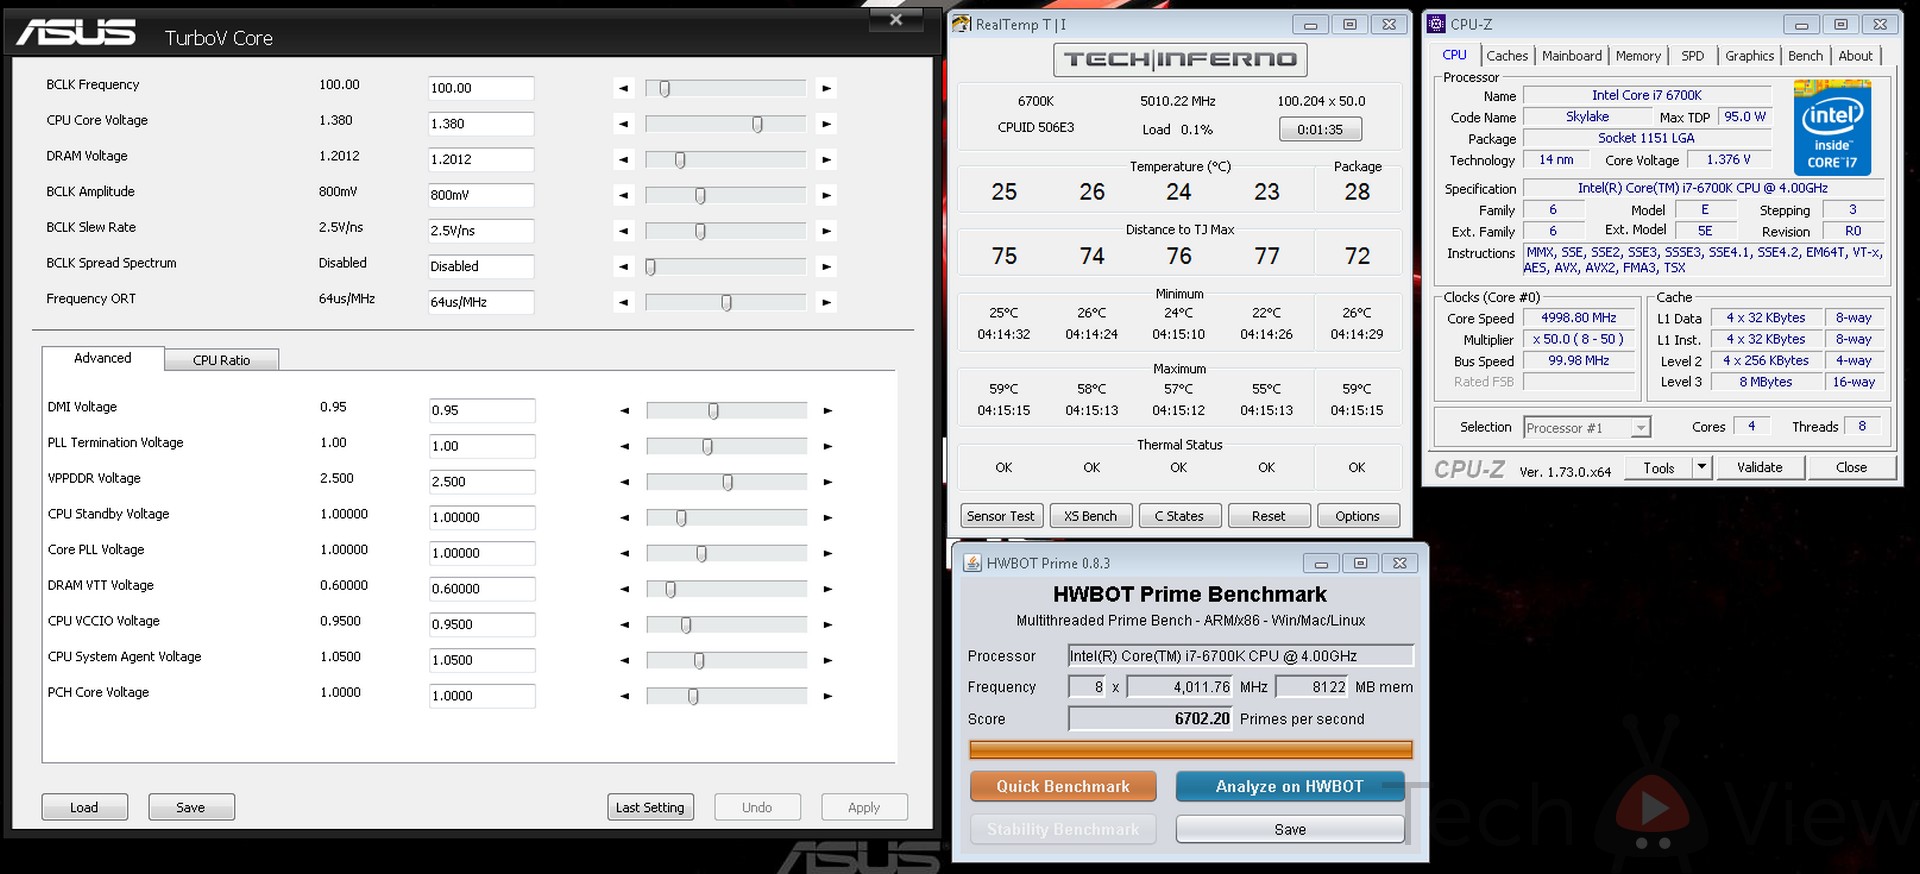Click the Last Setting button
Image resolution: width=1920 pixels, height=874 pixels.
[x=650, y=807]
